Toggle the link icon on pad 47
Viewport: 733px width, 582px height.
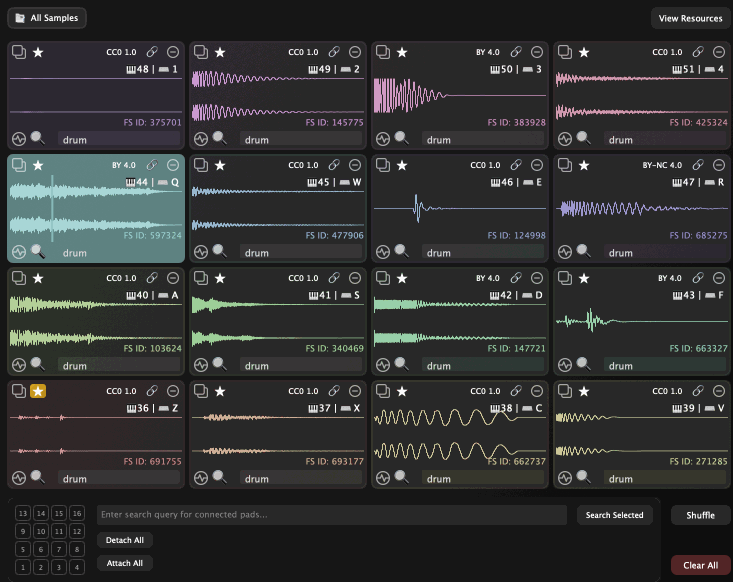[x=698, y=165]
